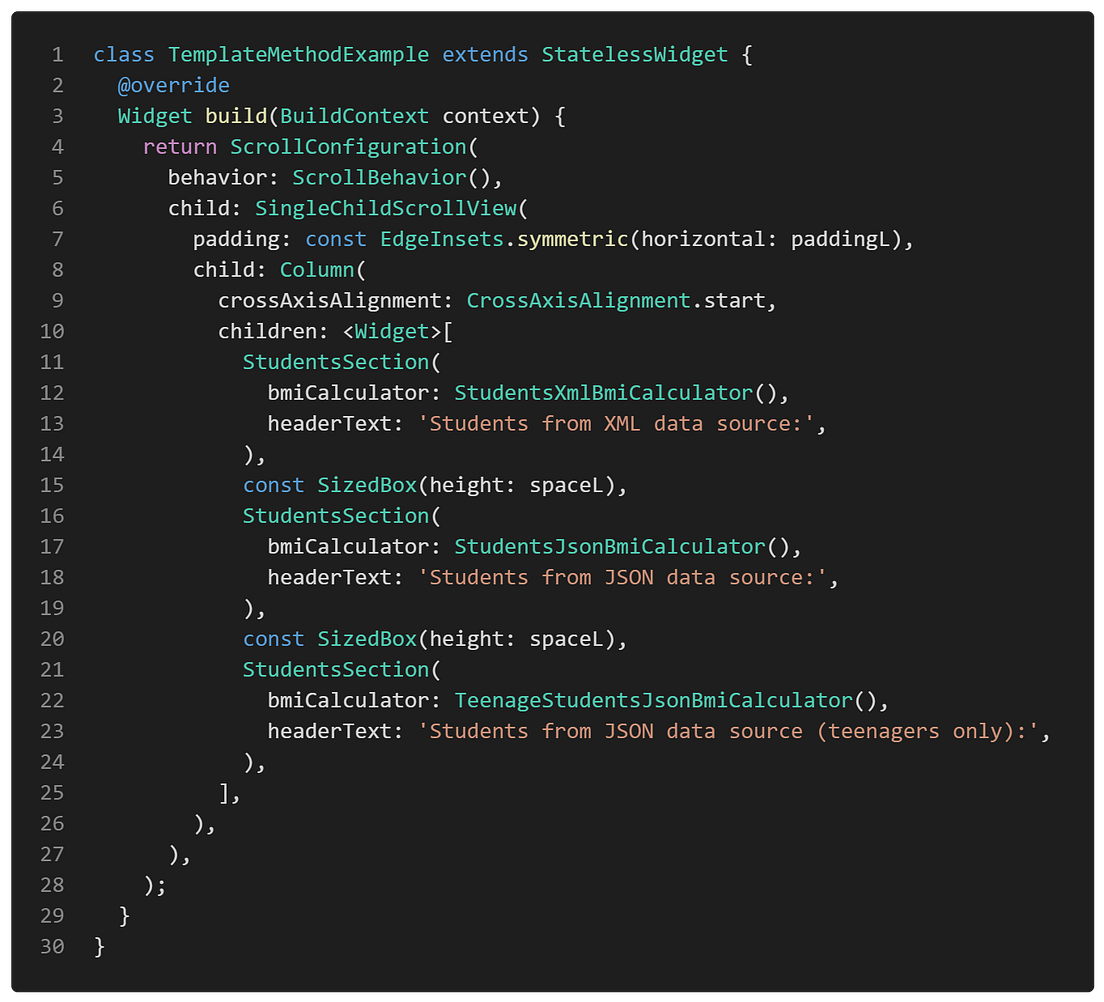Viewport: 1104px width, 1002px height.
Task: Select the @override annotation on line 2
Action: [x=175, y=85]
